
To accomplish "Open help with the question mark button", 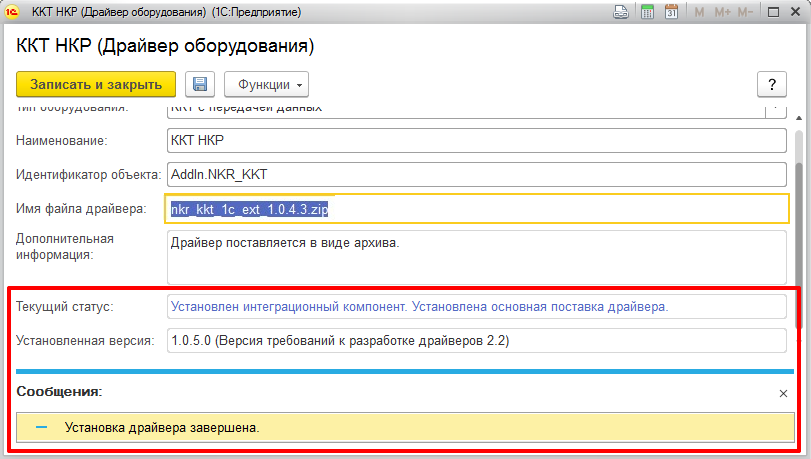I will (771, 85).
